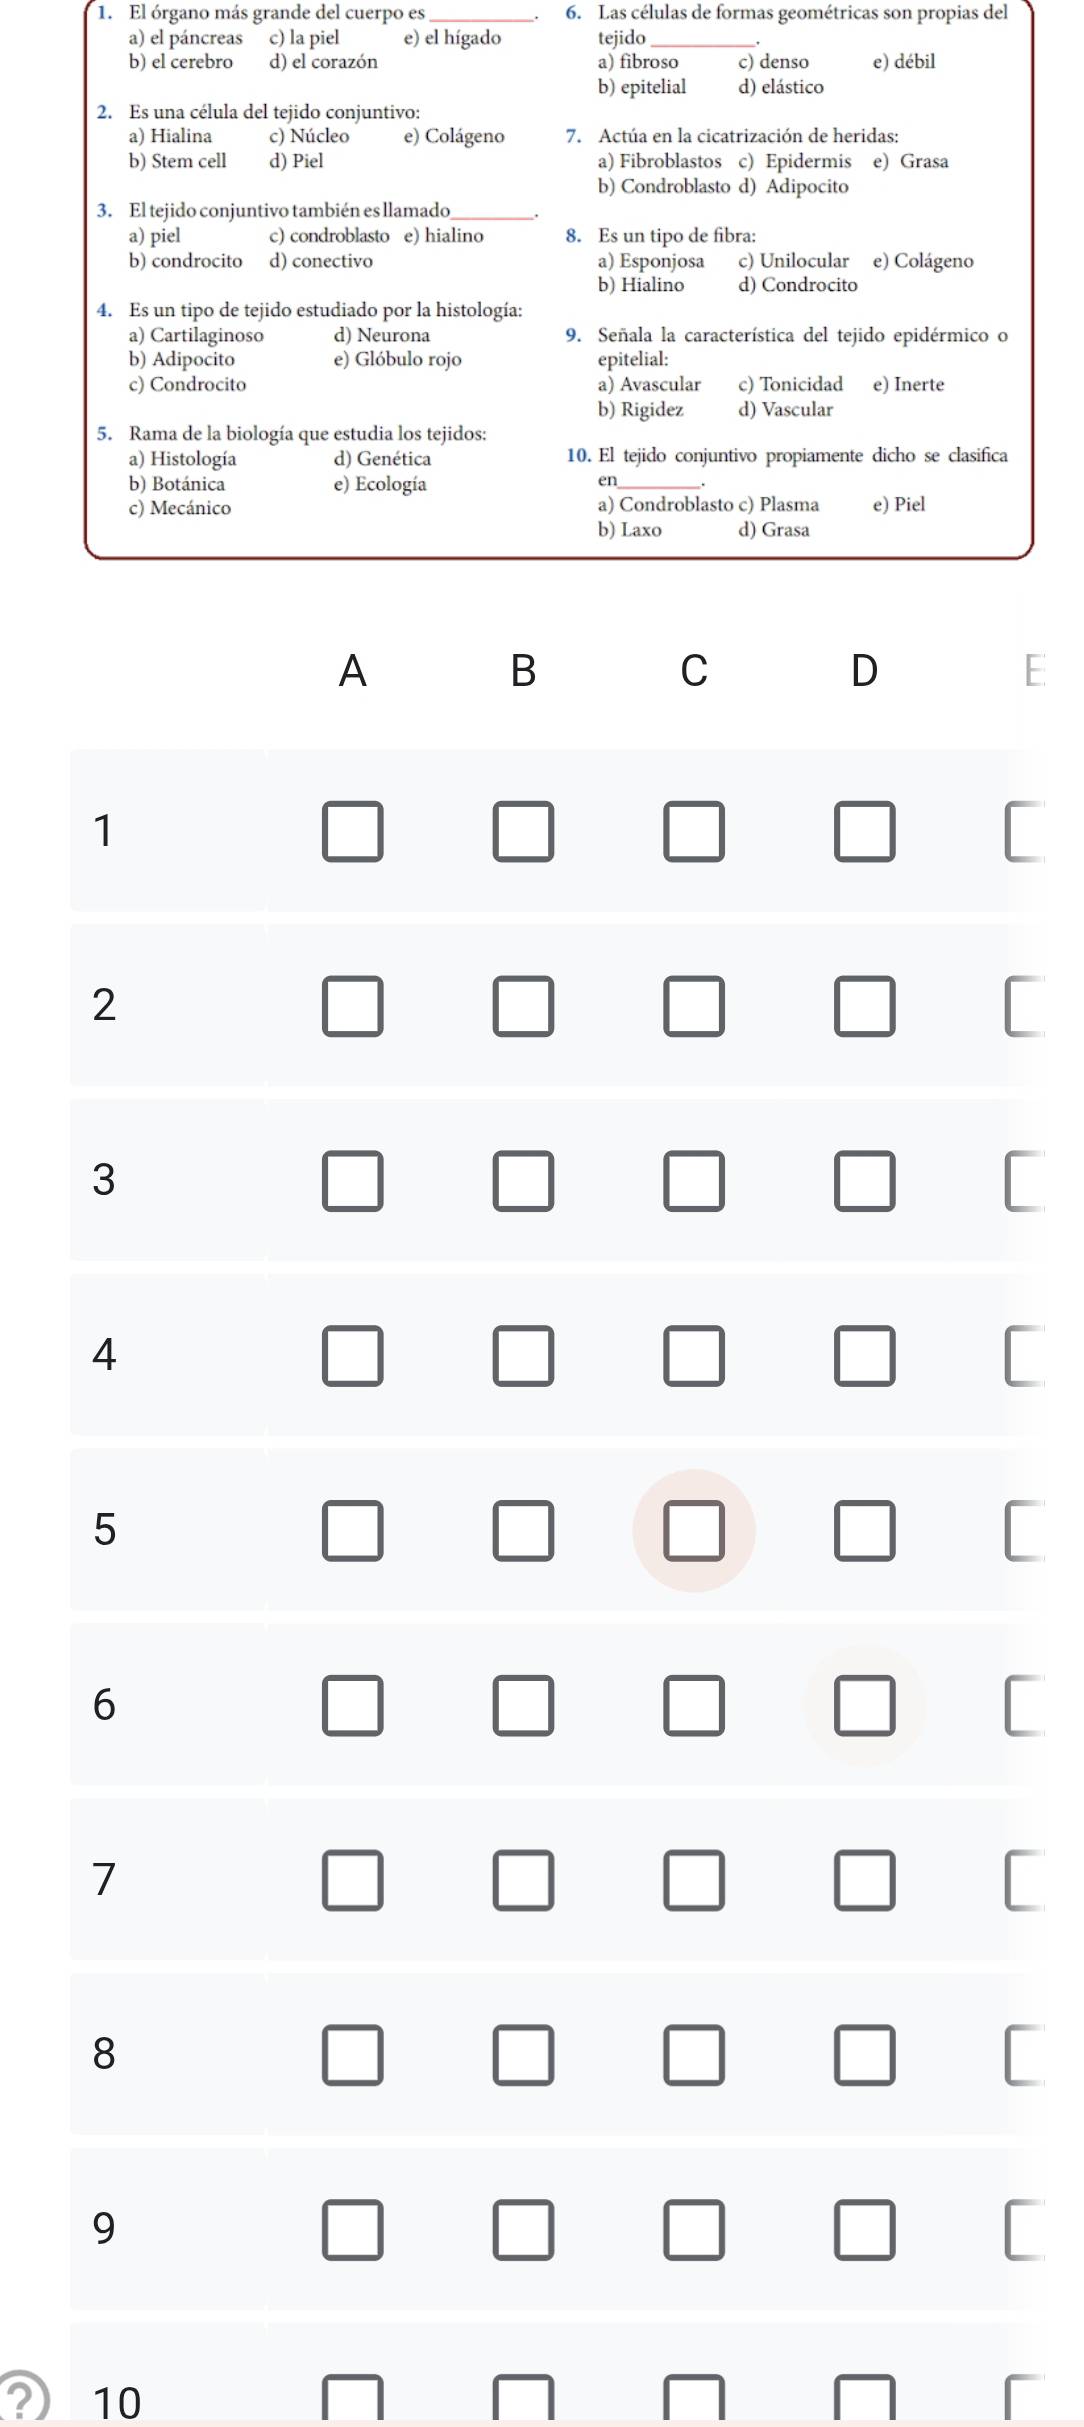Mark option D for question 9
This screenshot has width=1084, height=2427.
865,2230
